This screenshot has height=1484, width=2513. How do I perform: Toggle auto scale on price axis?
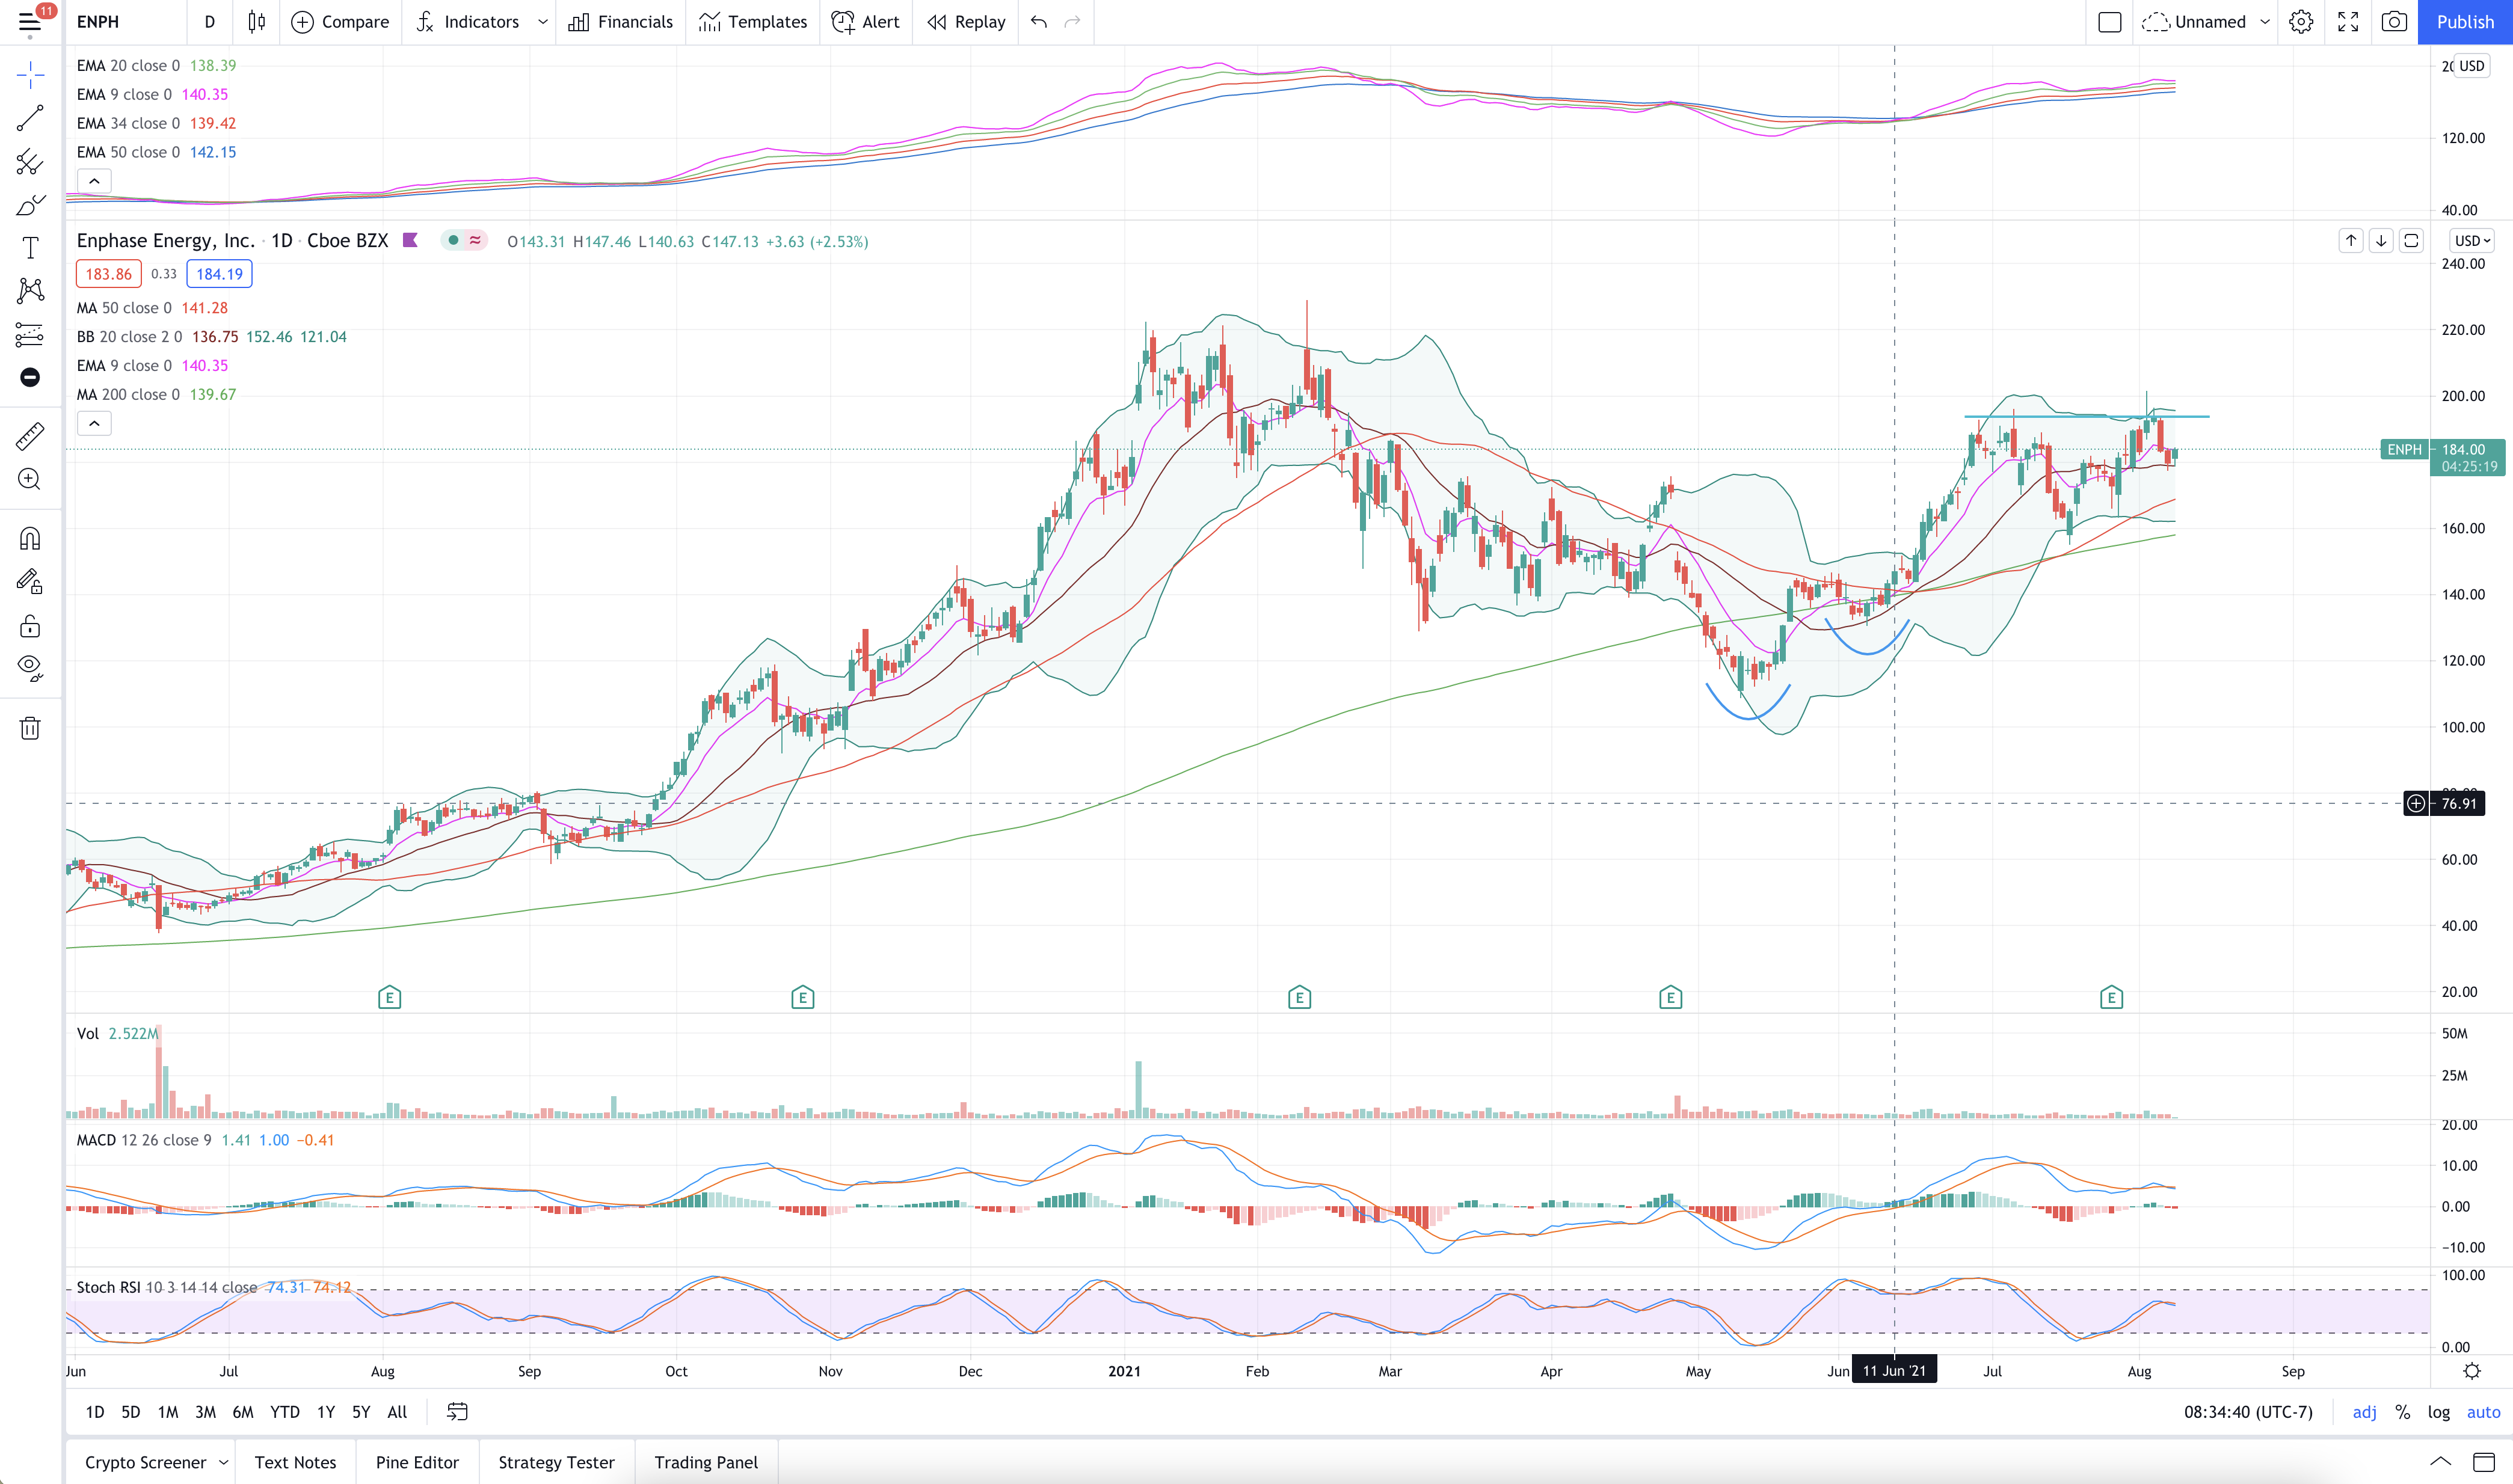point(2483,1412)
